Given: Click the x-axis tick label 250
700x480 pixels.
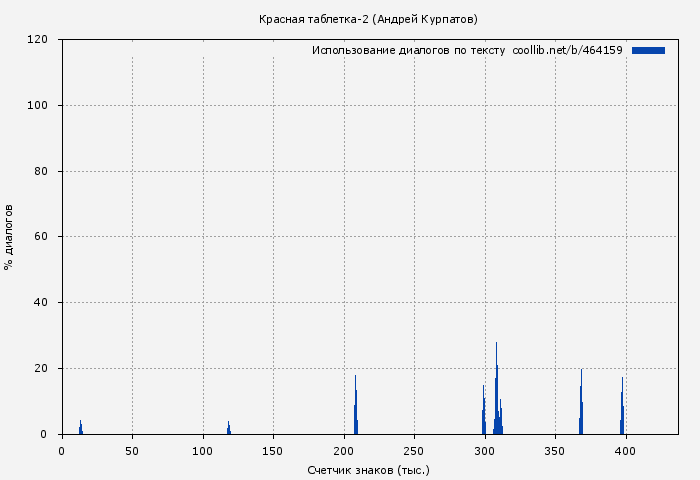Looking at the screenshot, I should [414, 451].
